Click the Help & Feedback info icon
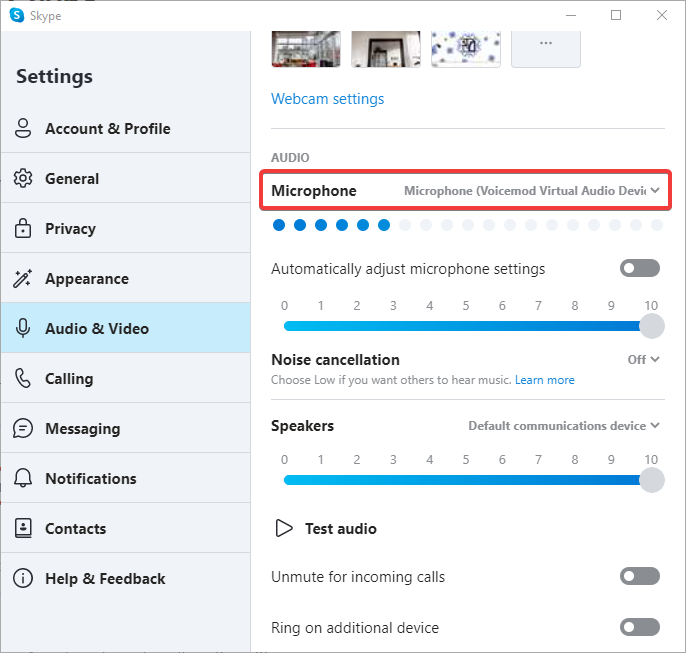Screen dimensions: 686x653 pos(23,578)
